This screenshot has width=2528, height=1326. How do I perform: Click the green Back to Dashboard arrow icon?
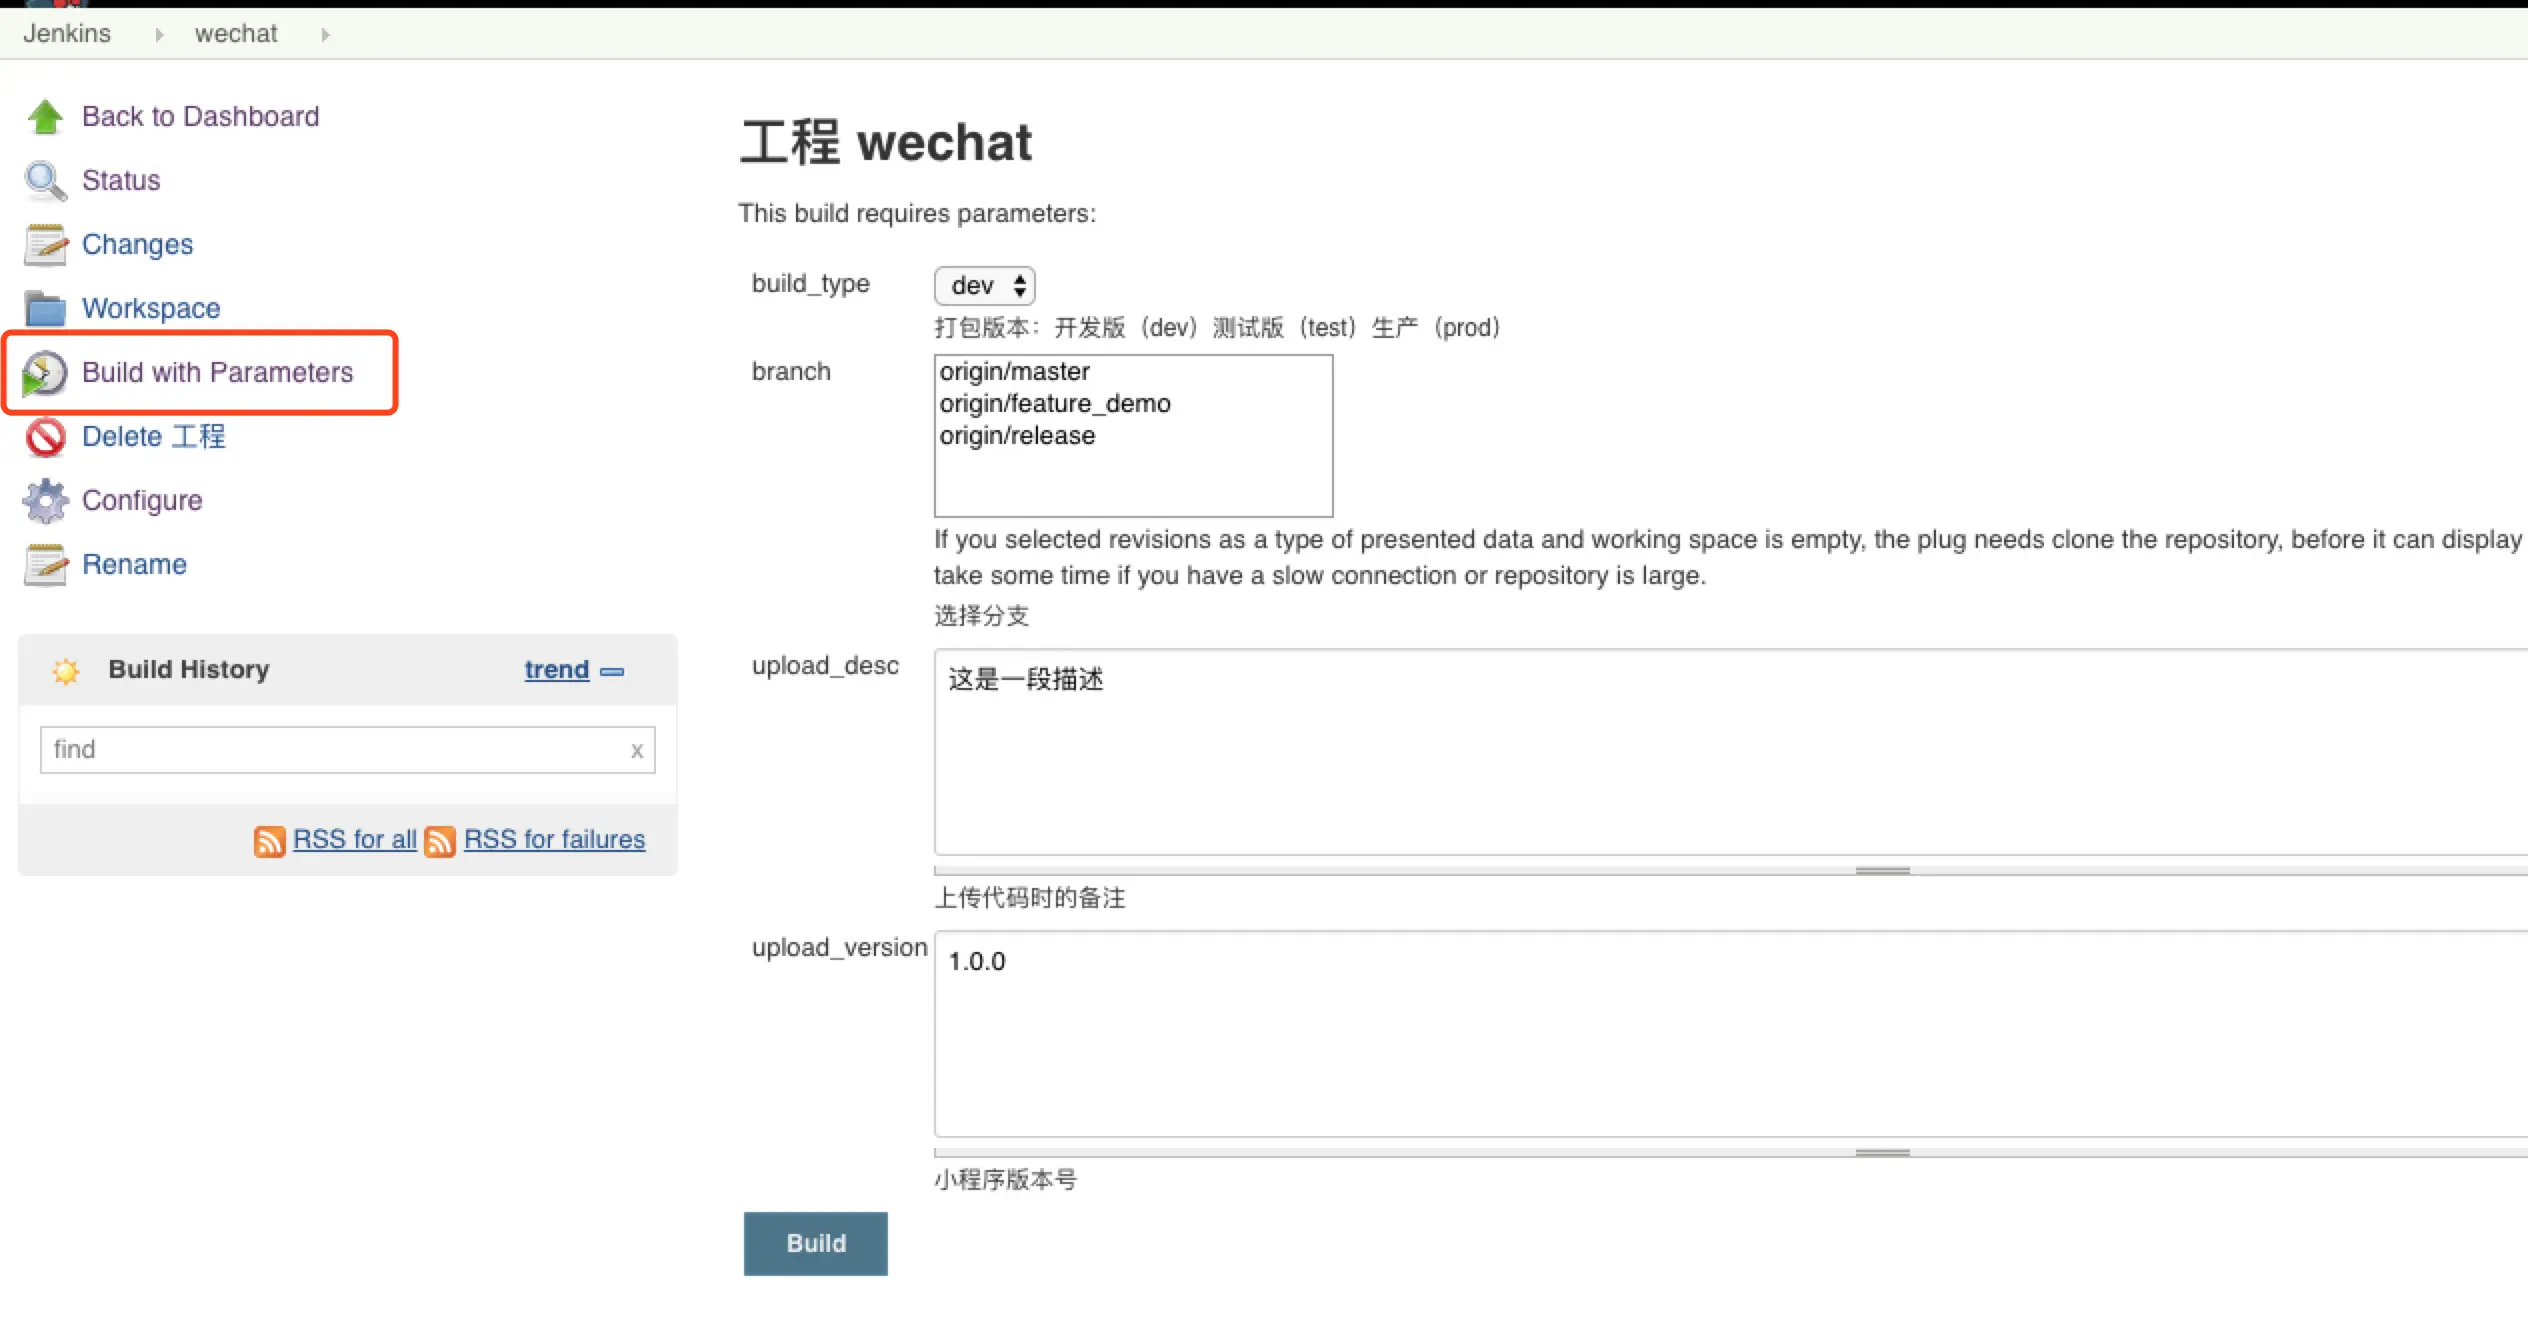[45, 117]
